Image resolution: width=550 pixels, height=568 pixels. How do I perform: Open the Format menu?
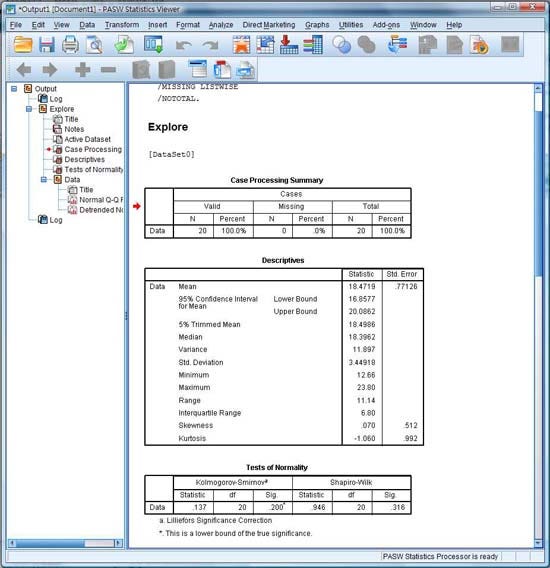(188, 25)
